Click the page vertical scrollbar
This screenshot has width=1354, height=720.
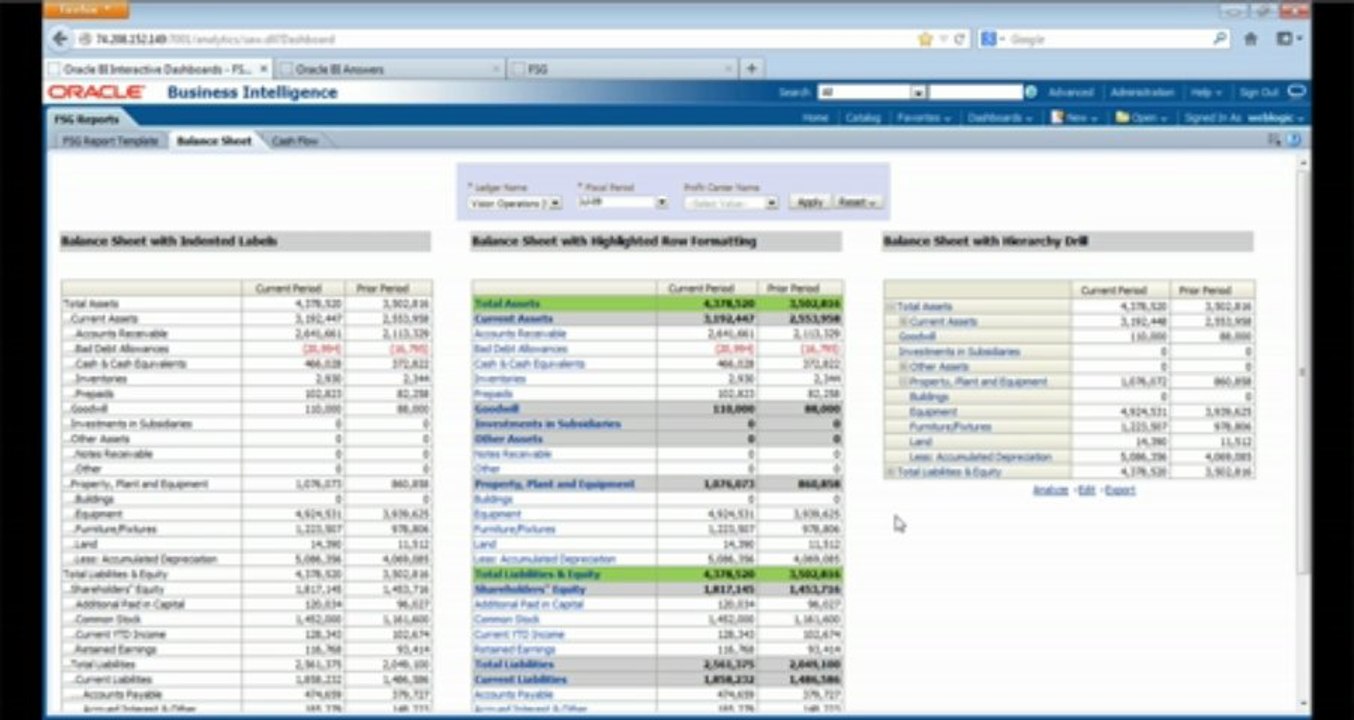[1303, 372]
